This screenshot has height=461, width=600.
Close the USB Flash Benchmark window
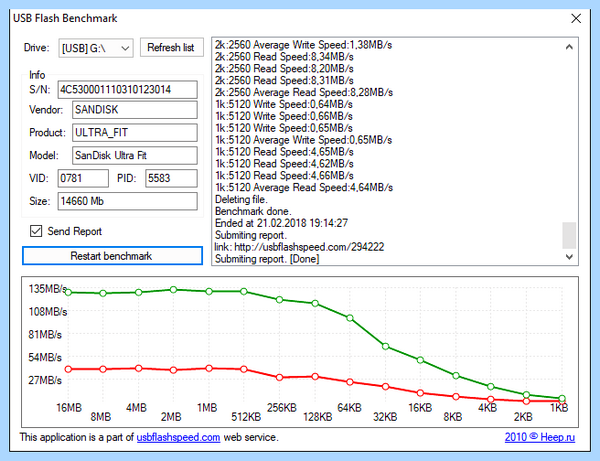click(x=576, y=18)
